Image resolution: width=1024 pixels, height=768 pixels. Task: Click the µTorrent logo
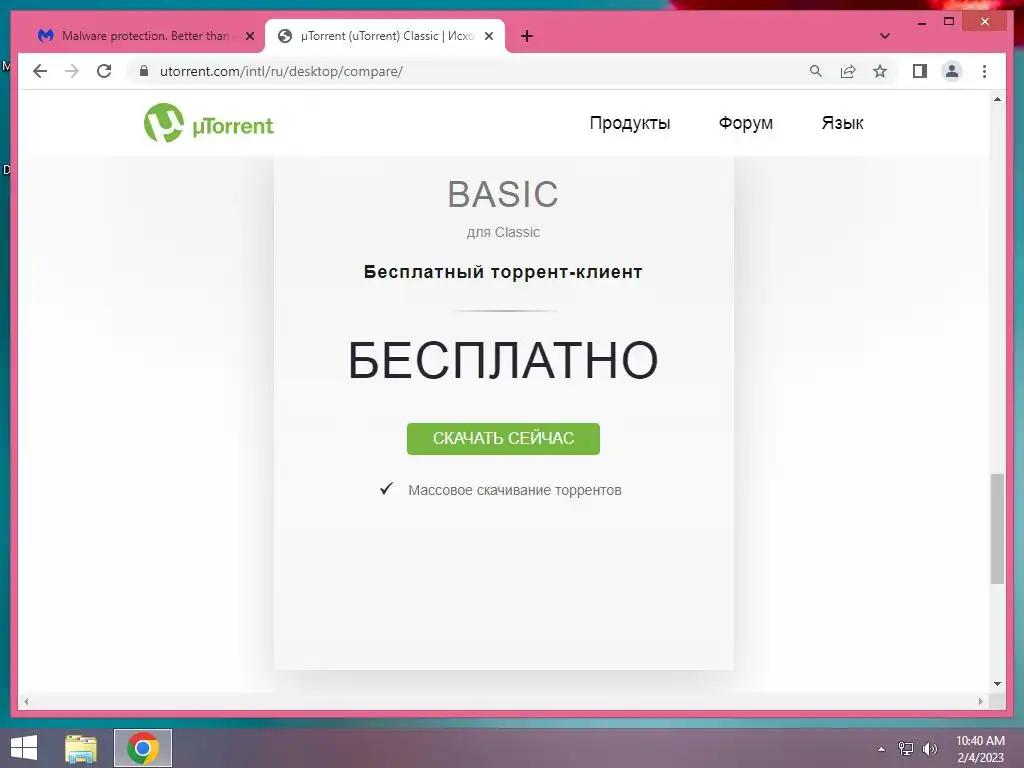pos(209,123)
